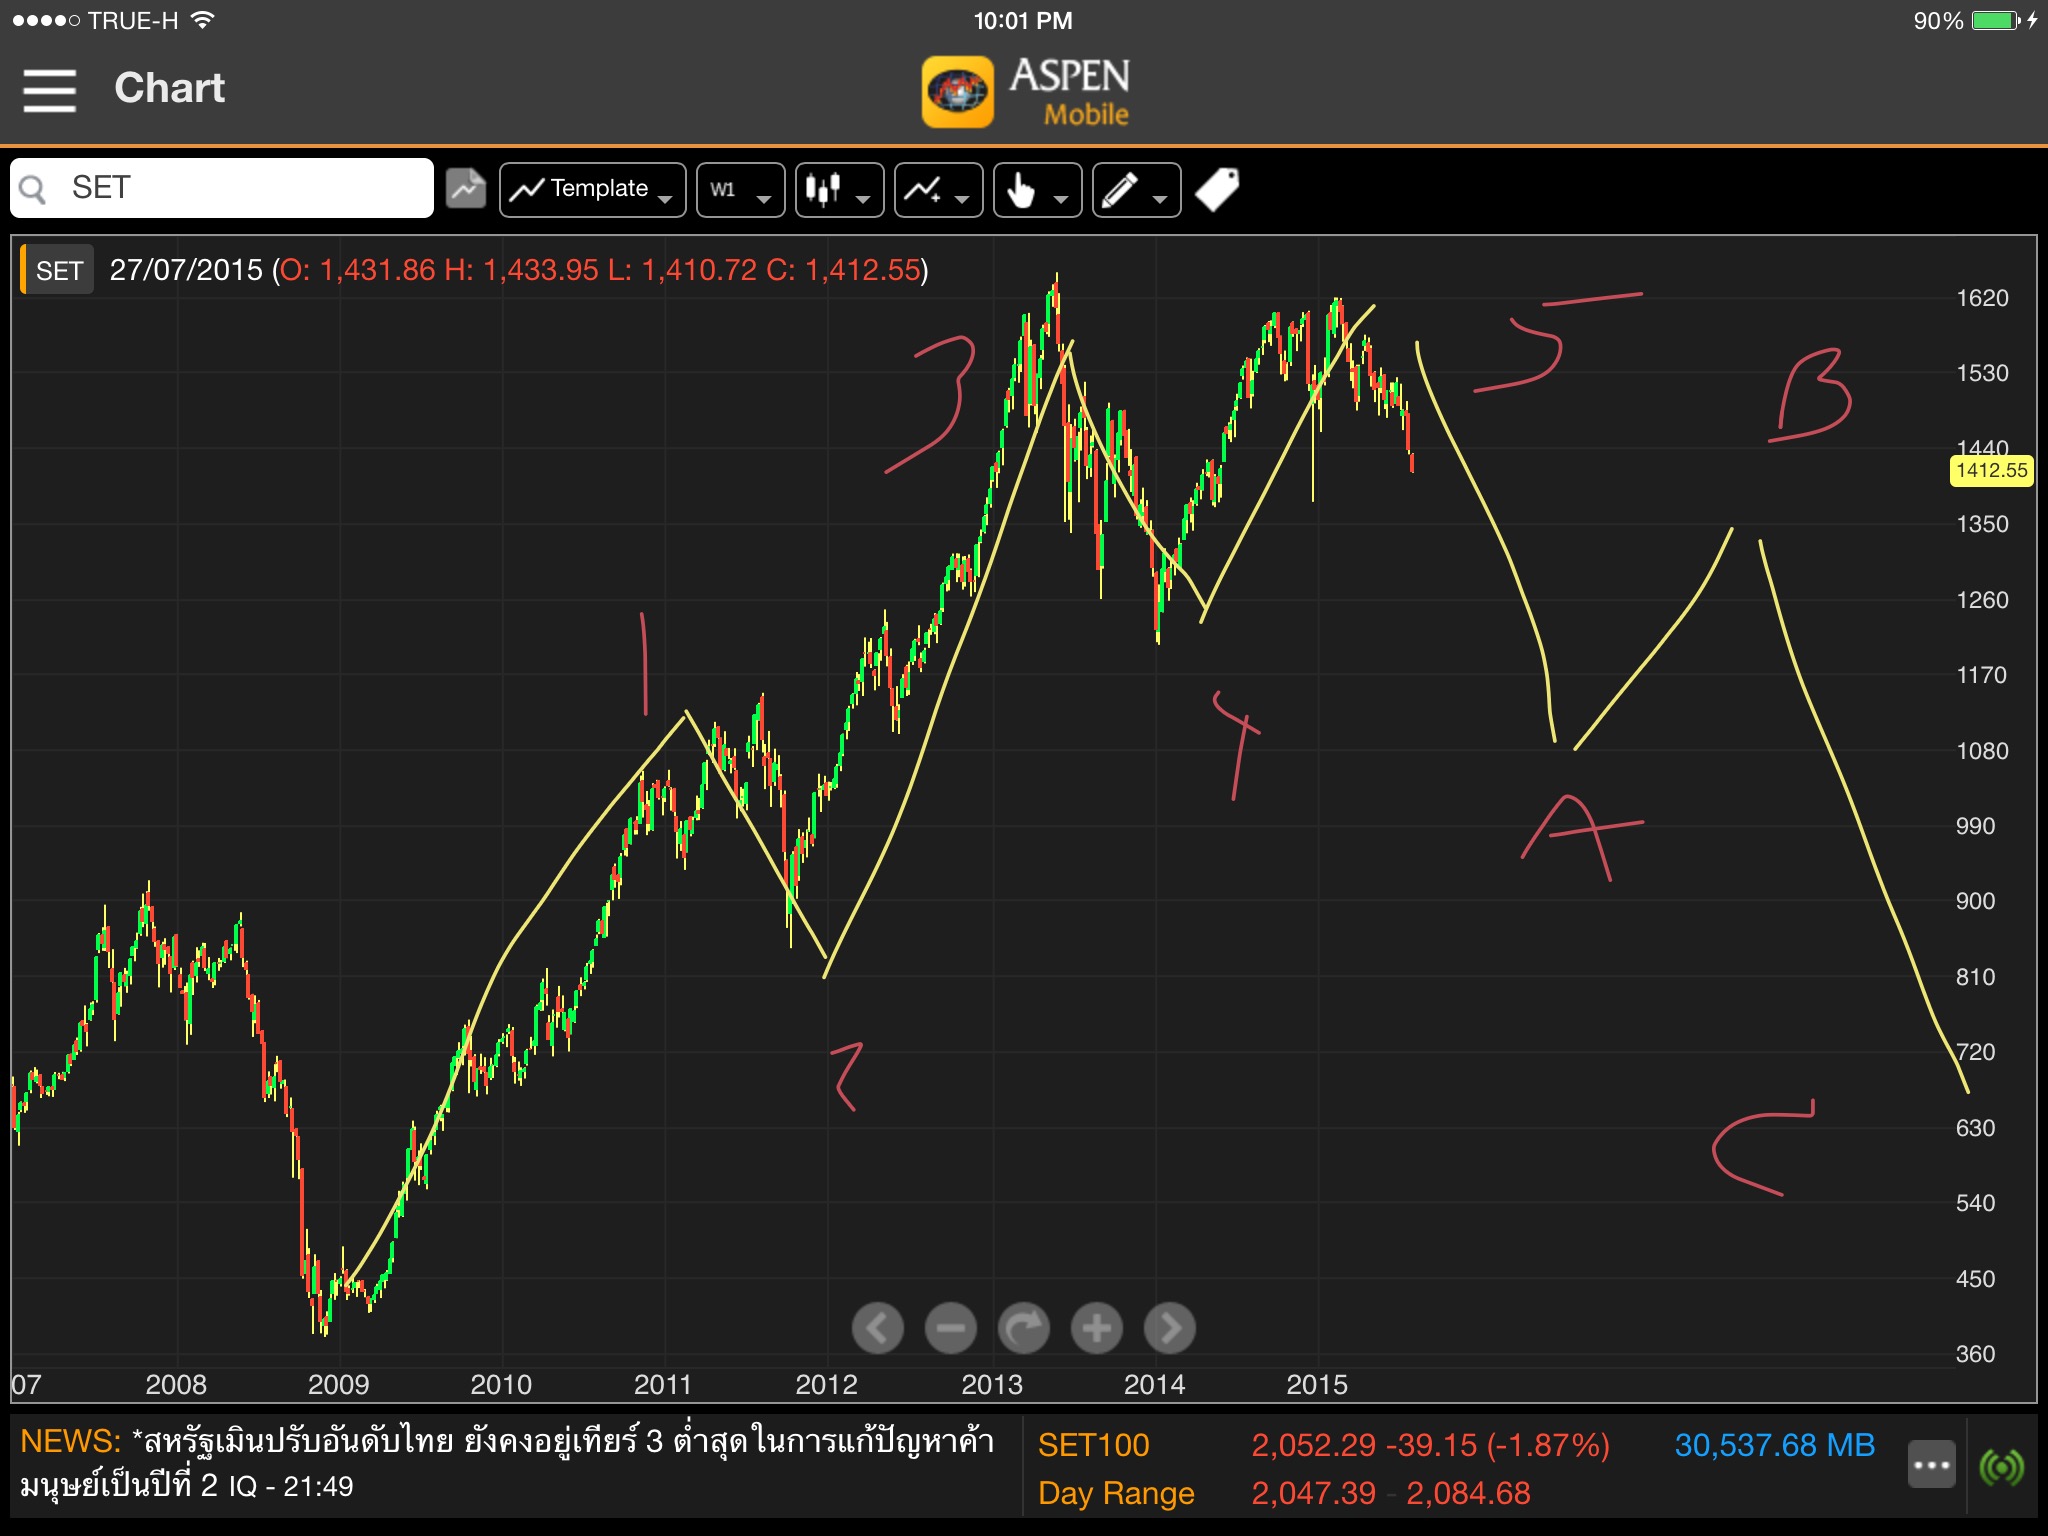The height and width of the screenshot is (1536, 2048).
Task: Select the hand pointer tool
Action: coord(1036,189)
